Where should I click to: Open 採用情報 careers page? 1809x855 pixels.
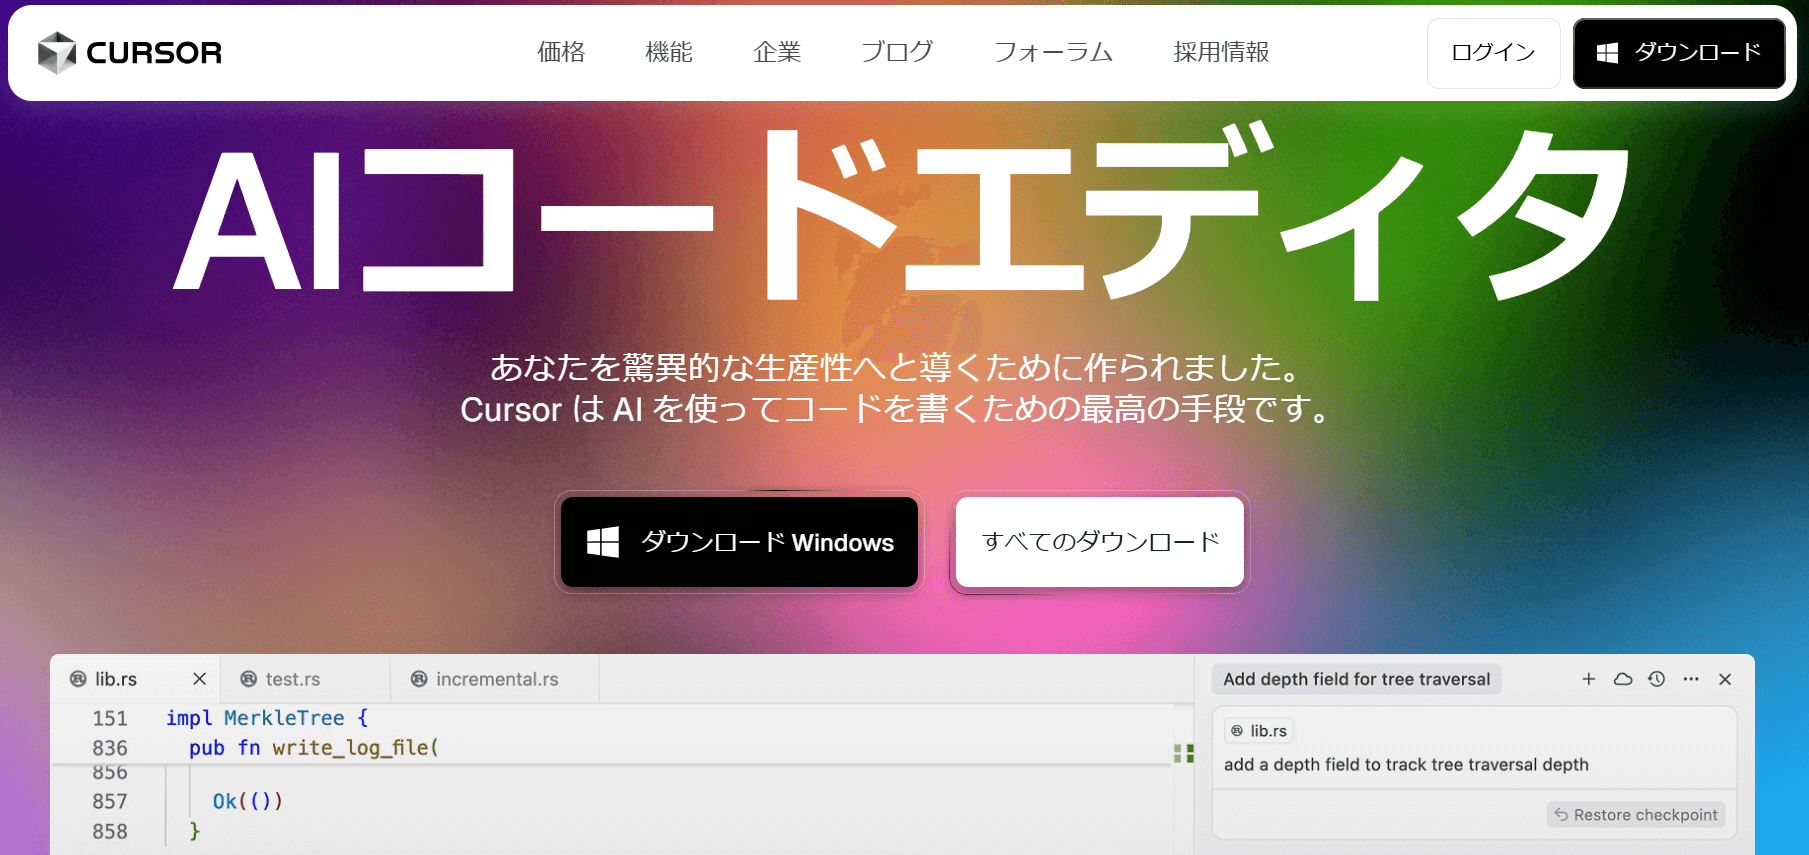(1221, 52)
